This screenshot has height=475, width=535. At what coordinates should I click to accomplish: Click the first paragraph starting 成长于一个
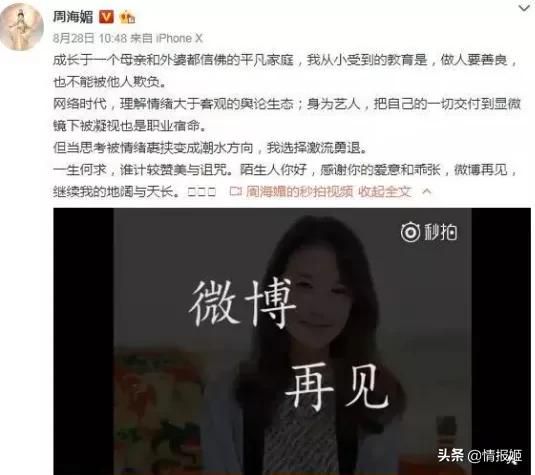tap(286, 71)
